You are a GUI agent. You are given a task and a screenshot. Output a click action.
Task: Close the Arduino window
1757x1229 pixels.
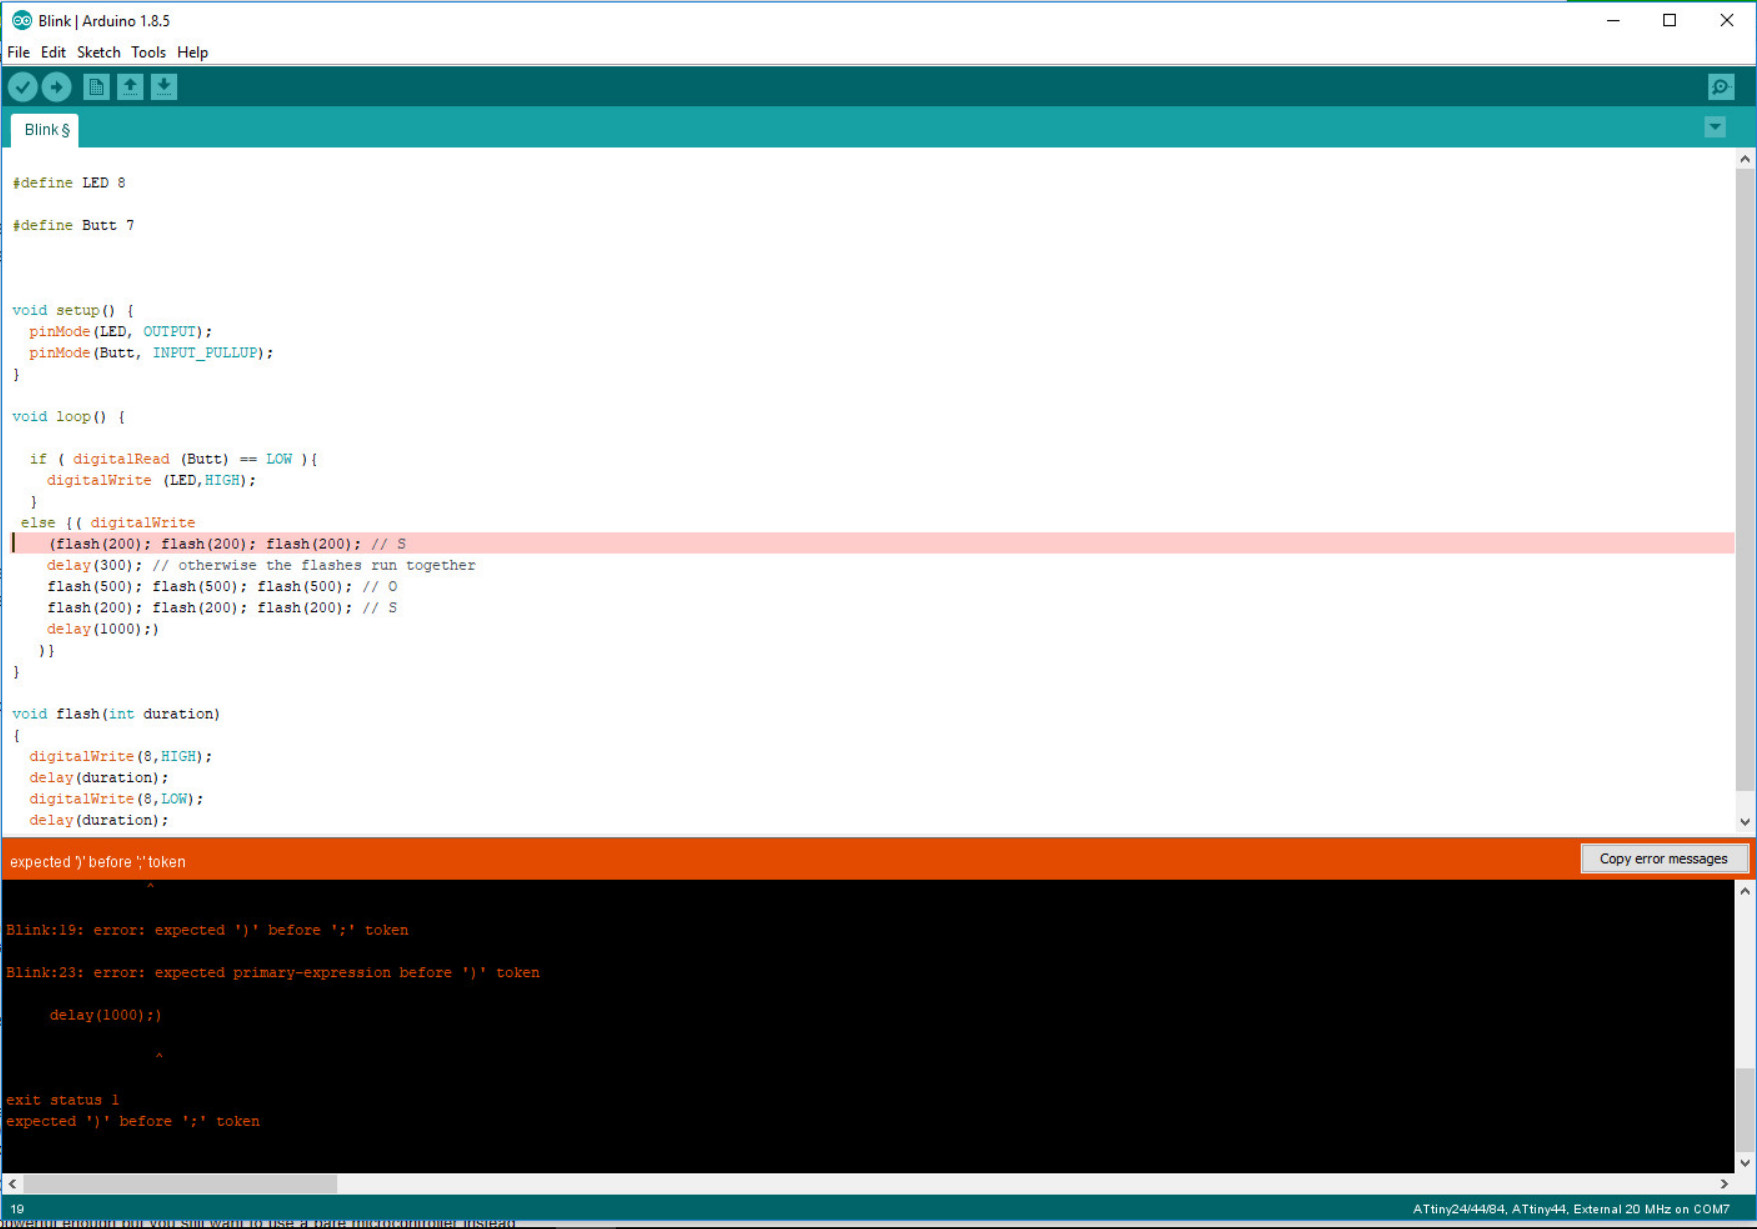[x=1726, y=20]
